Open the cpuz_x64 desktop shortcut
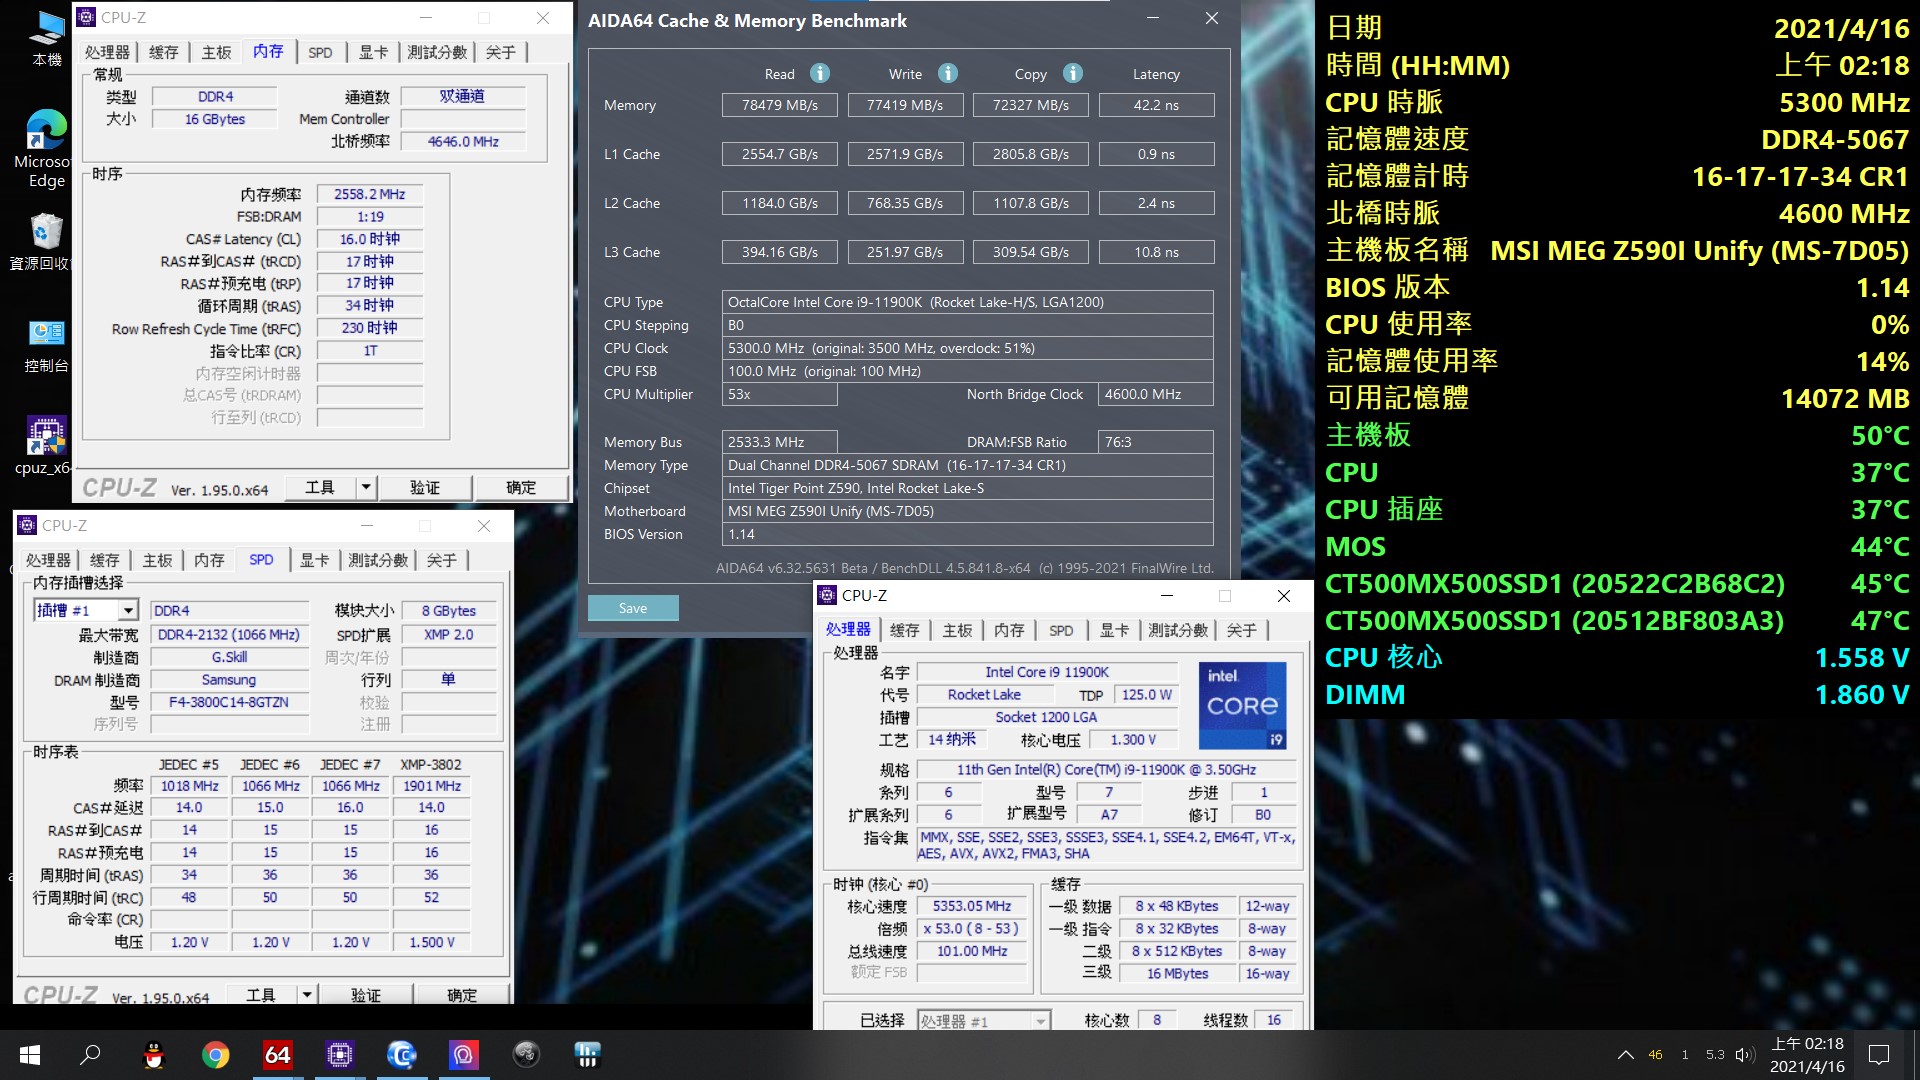 pyautogui.click(x=46, y=447)
